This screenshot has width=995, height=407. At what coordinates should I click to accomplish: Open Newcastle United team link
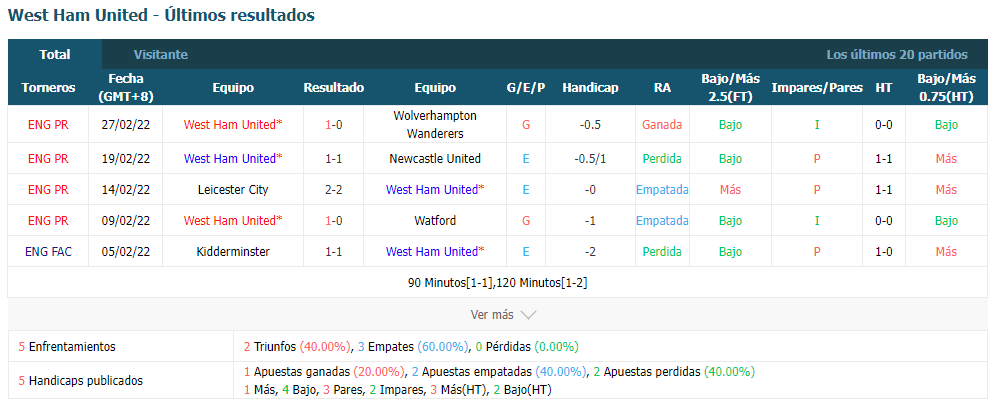pos(435,159)
